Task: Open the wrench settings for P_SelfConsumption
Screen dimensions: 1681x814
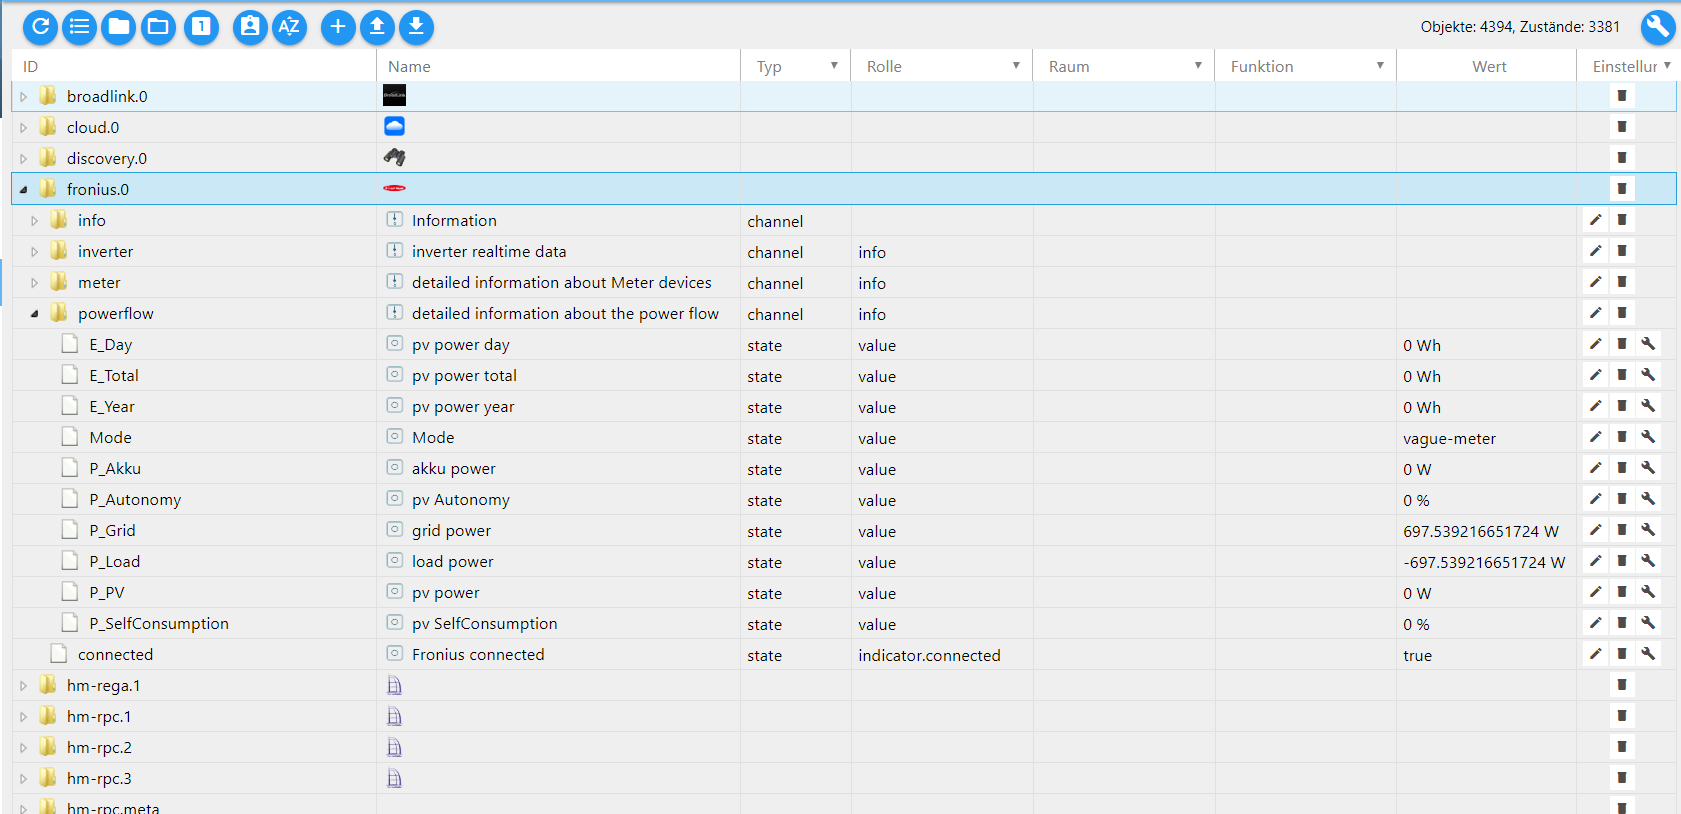Action: pyautogui.click(x=1648, y=623)
